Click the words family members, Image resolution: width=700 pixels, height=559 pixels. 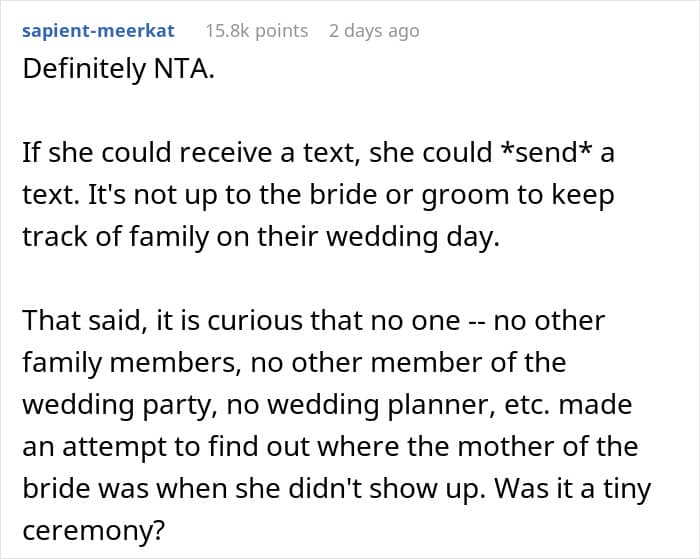tap(131, 363)
